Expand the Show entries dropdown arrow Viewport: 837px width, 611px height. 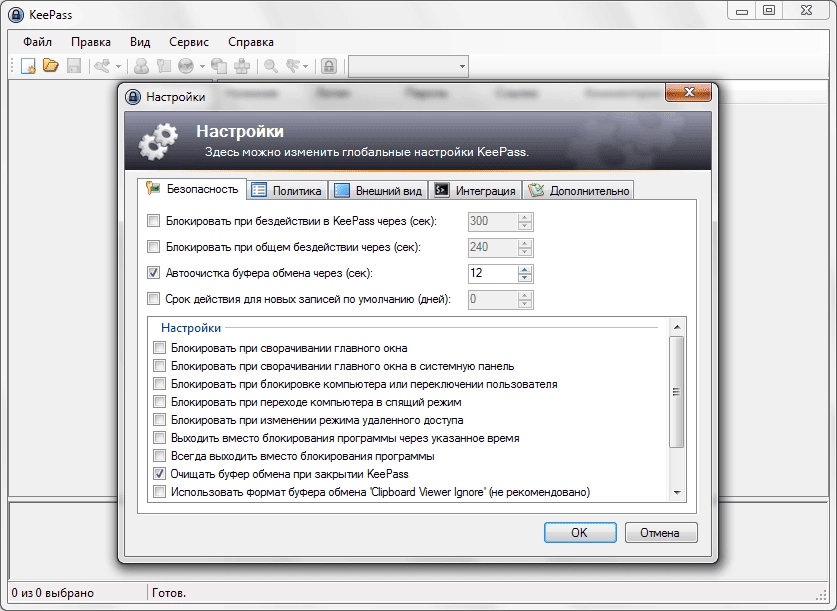tap(306, 67)
